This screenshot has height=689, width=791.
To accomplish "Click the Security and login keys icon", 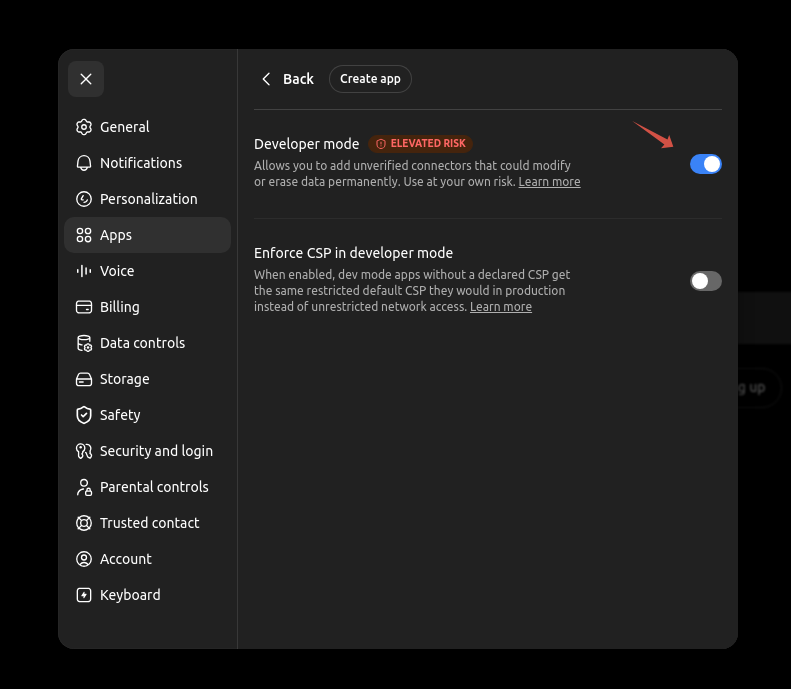I will pos(84,451).
